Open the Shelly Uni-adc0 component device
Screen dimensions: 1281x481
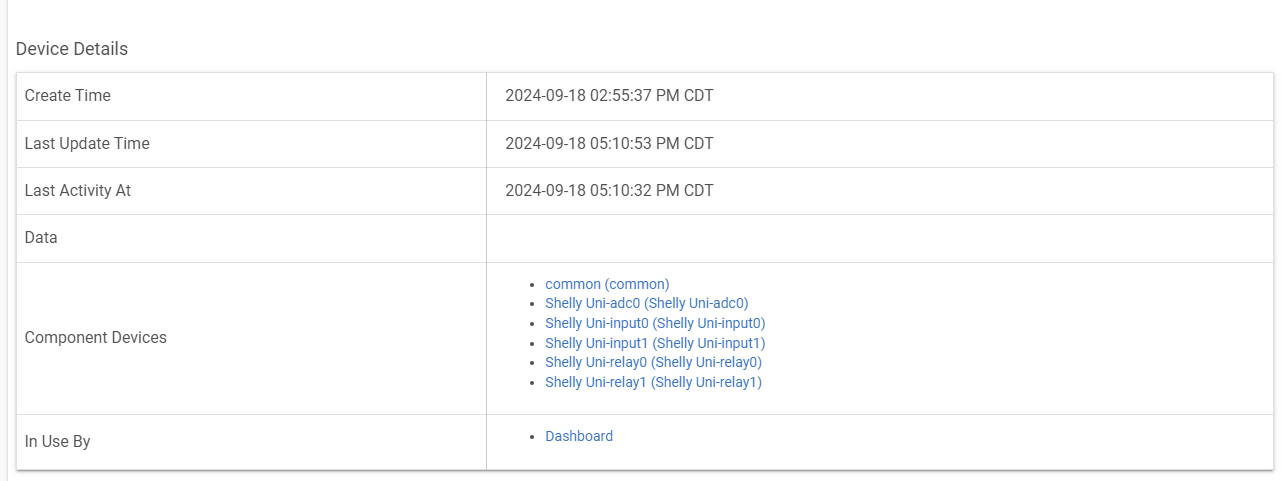pos(647,303)
